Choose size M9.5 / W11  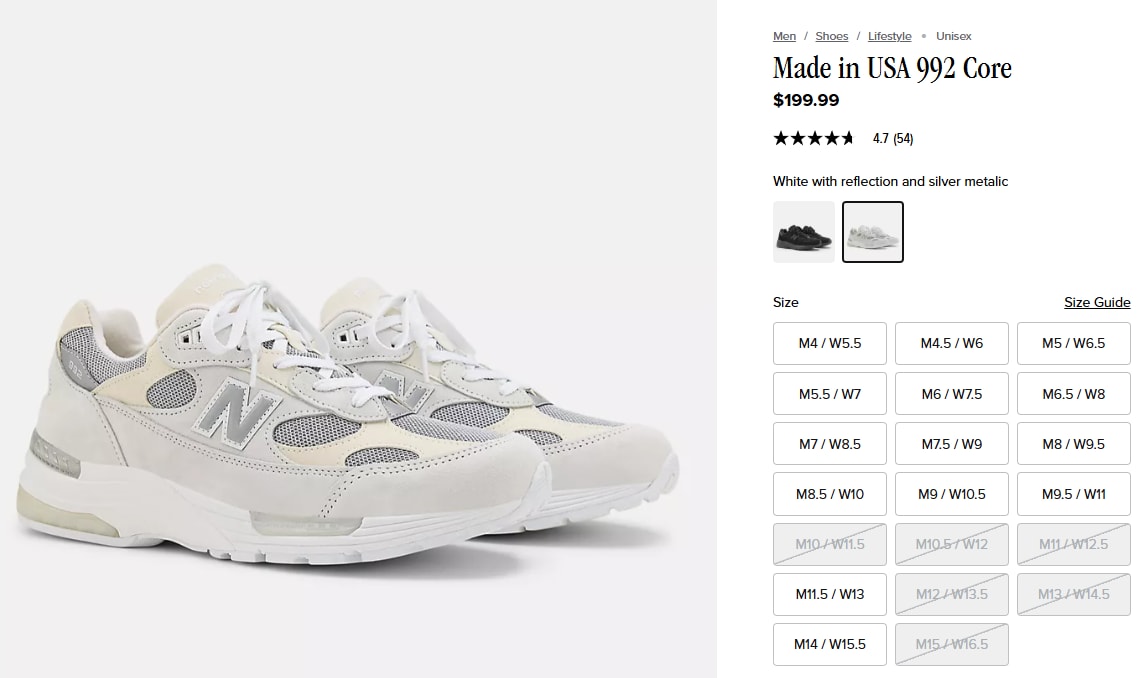pos(1073,494)
